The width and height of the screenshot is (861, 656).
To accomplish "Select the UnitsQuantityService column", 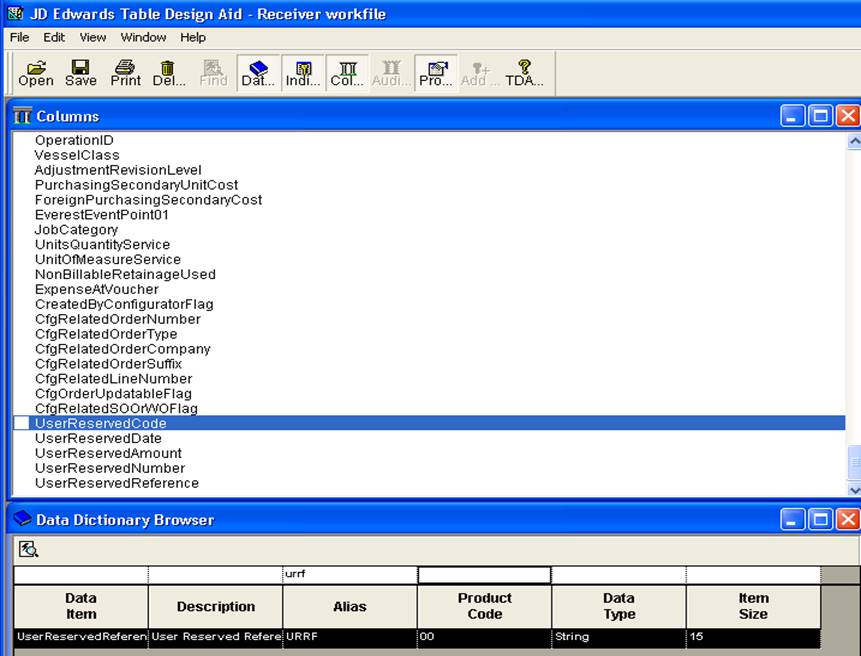I will 102,244.
